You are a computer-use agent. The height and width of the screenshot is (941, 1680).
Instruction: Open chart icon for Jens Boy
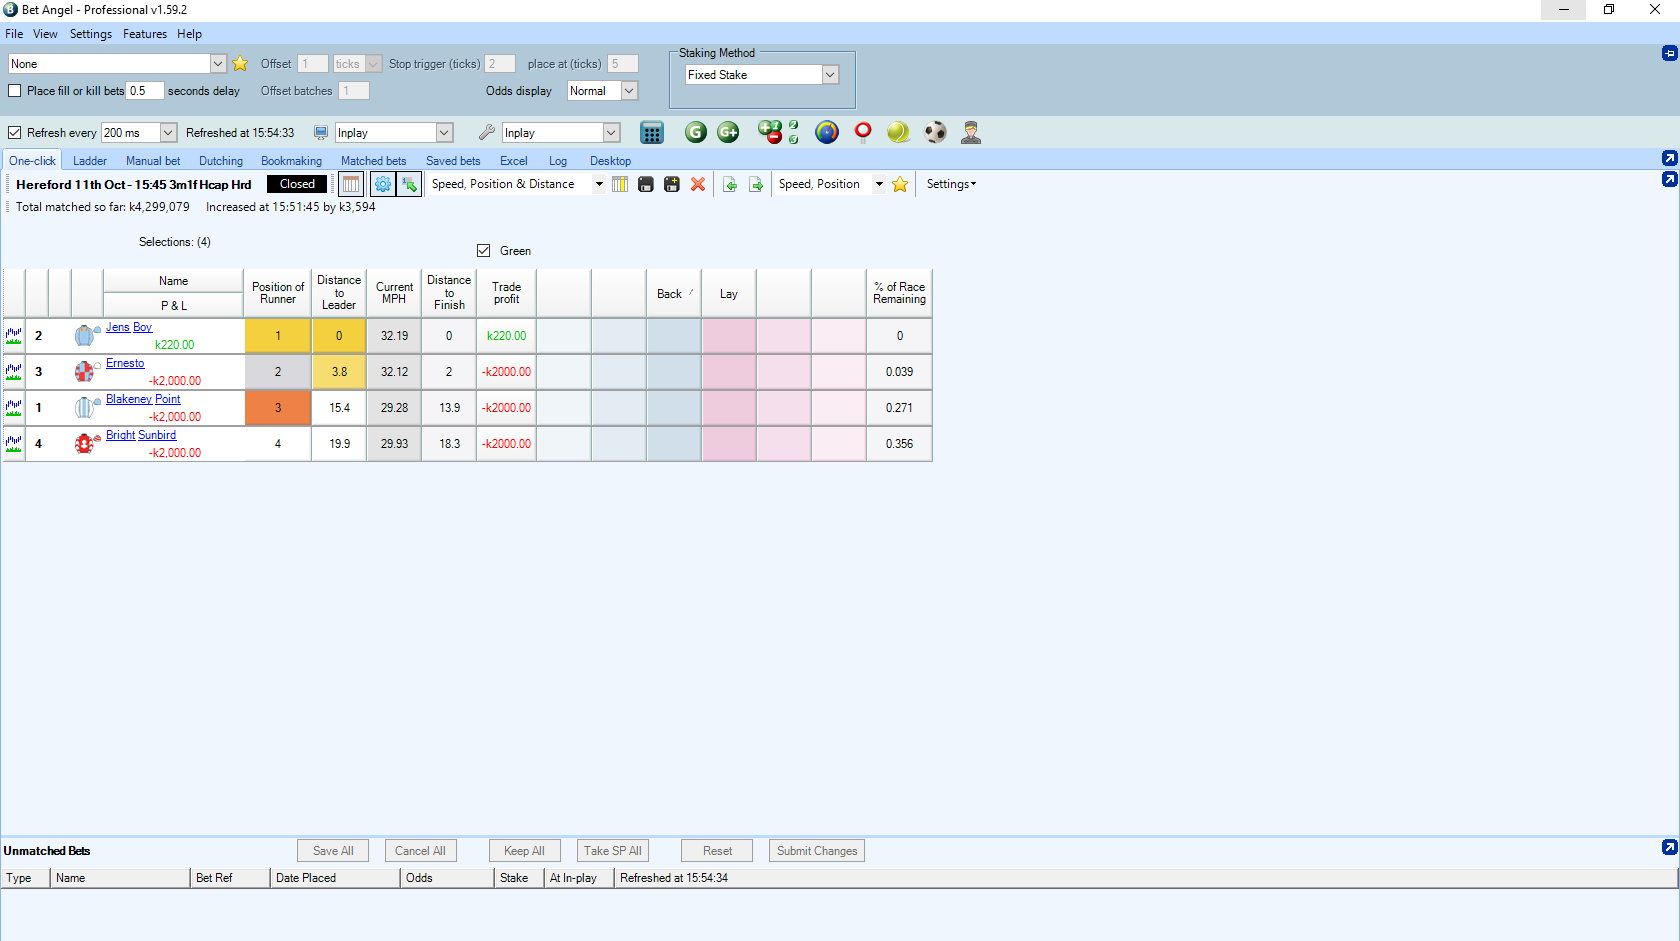(x=14, y=336)
